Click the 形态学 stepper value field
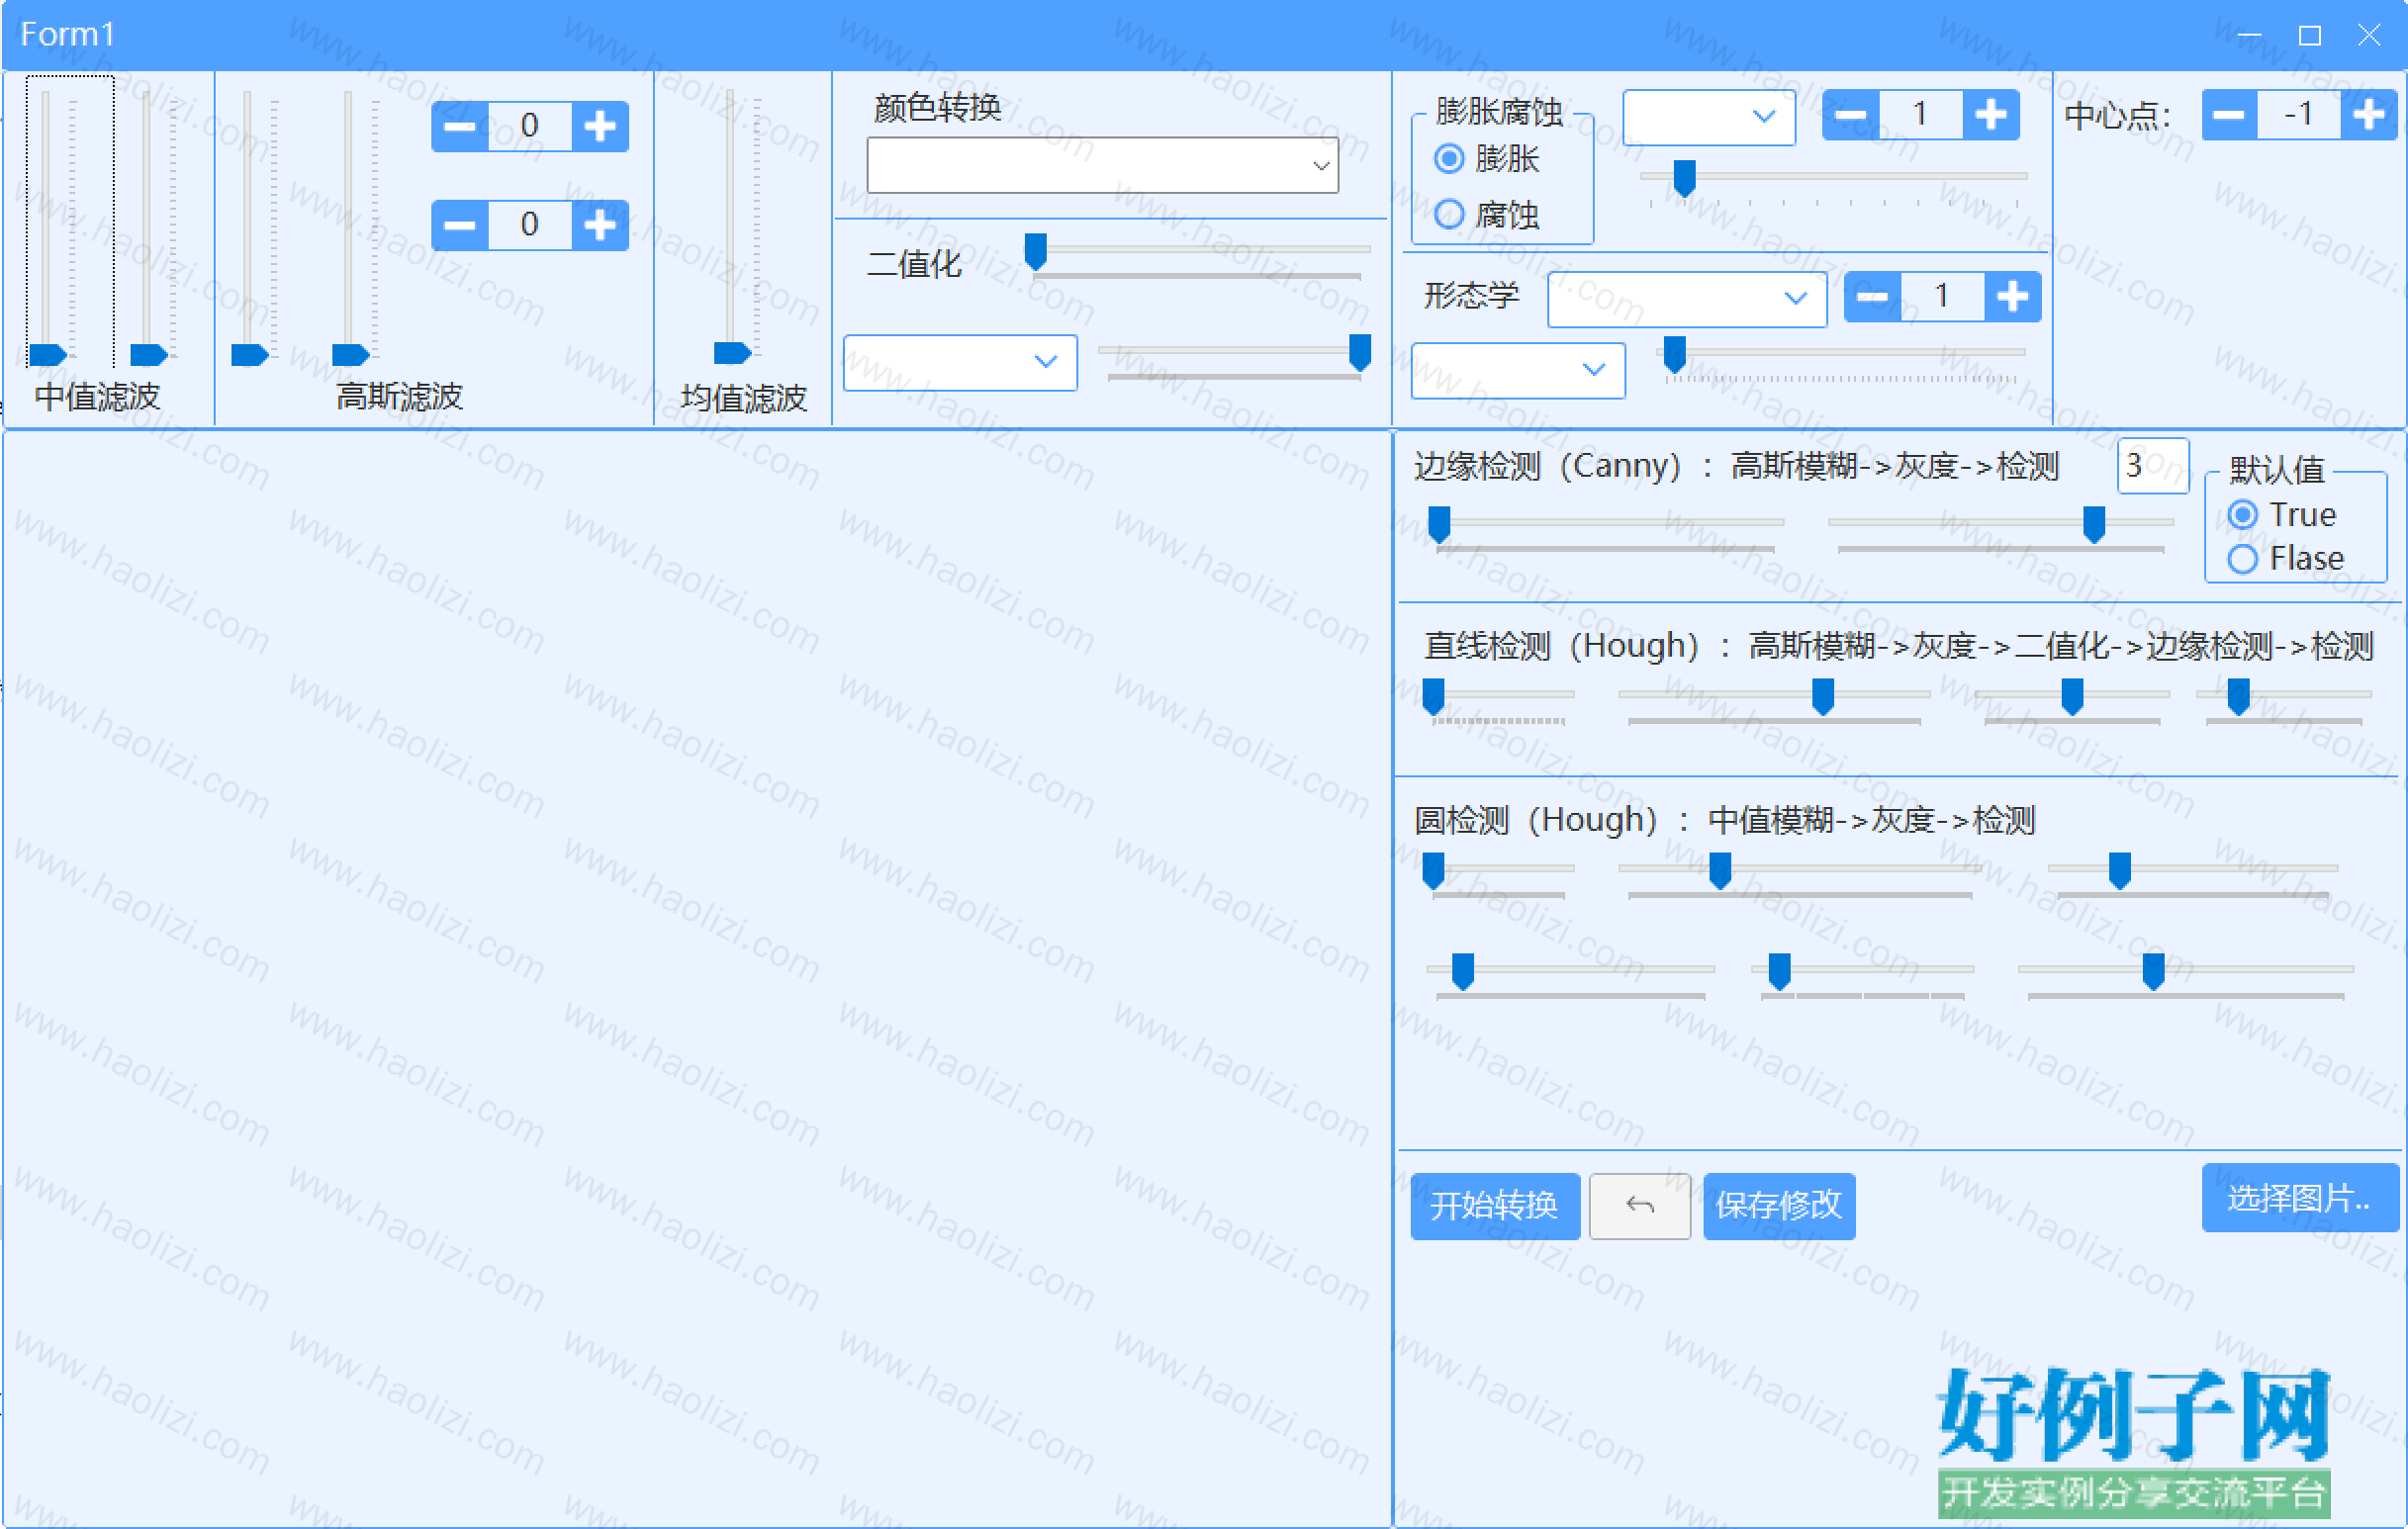 tap(1943, 297)
